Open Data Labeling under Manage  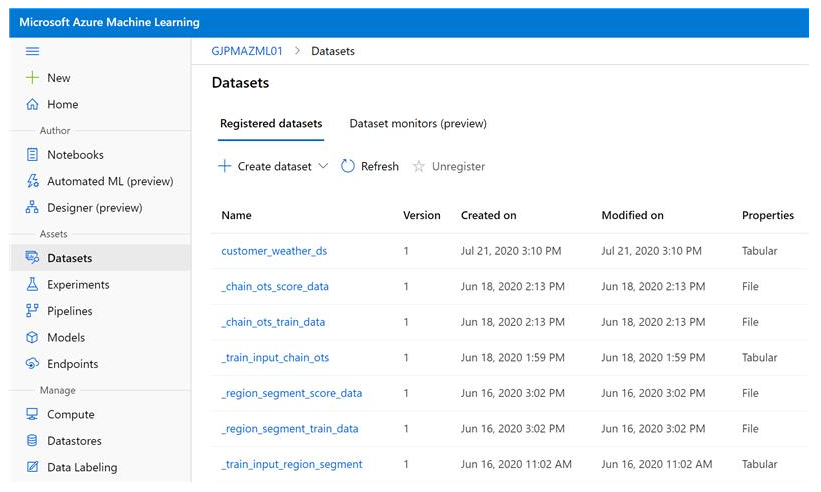[x=82, y=467]
